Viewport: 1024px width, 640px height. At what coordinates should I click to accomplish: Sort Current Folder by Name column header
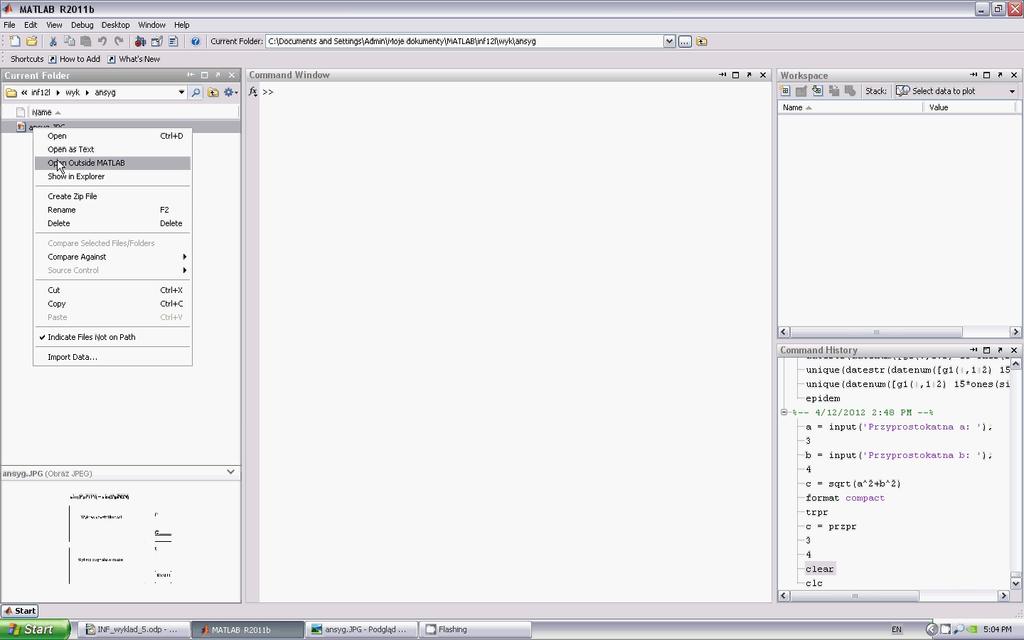pyautogui.click(x=134, y=112)
